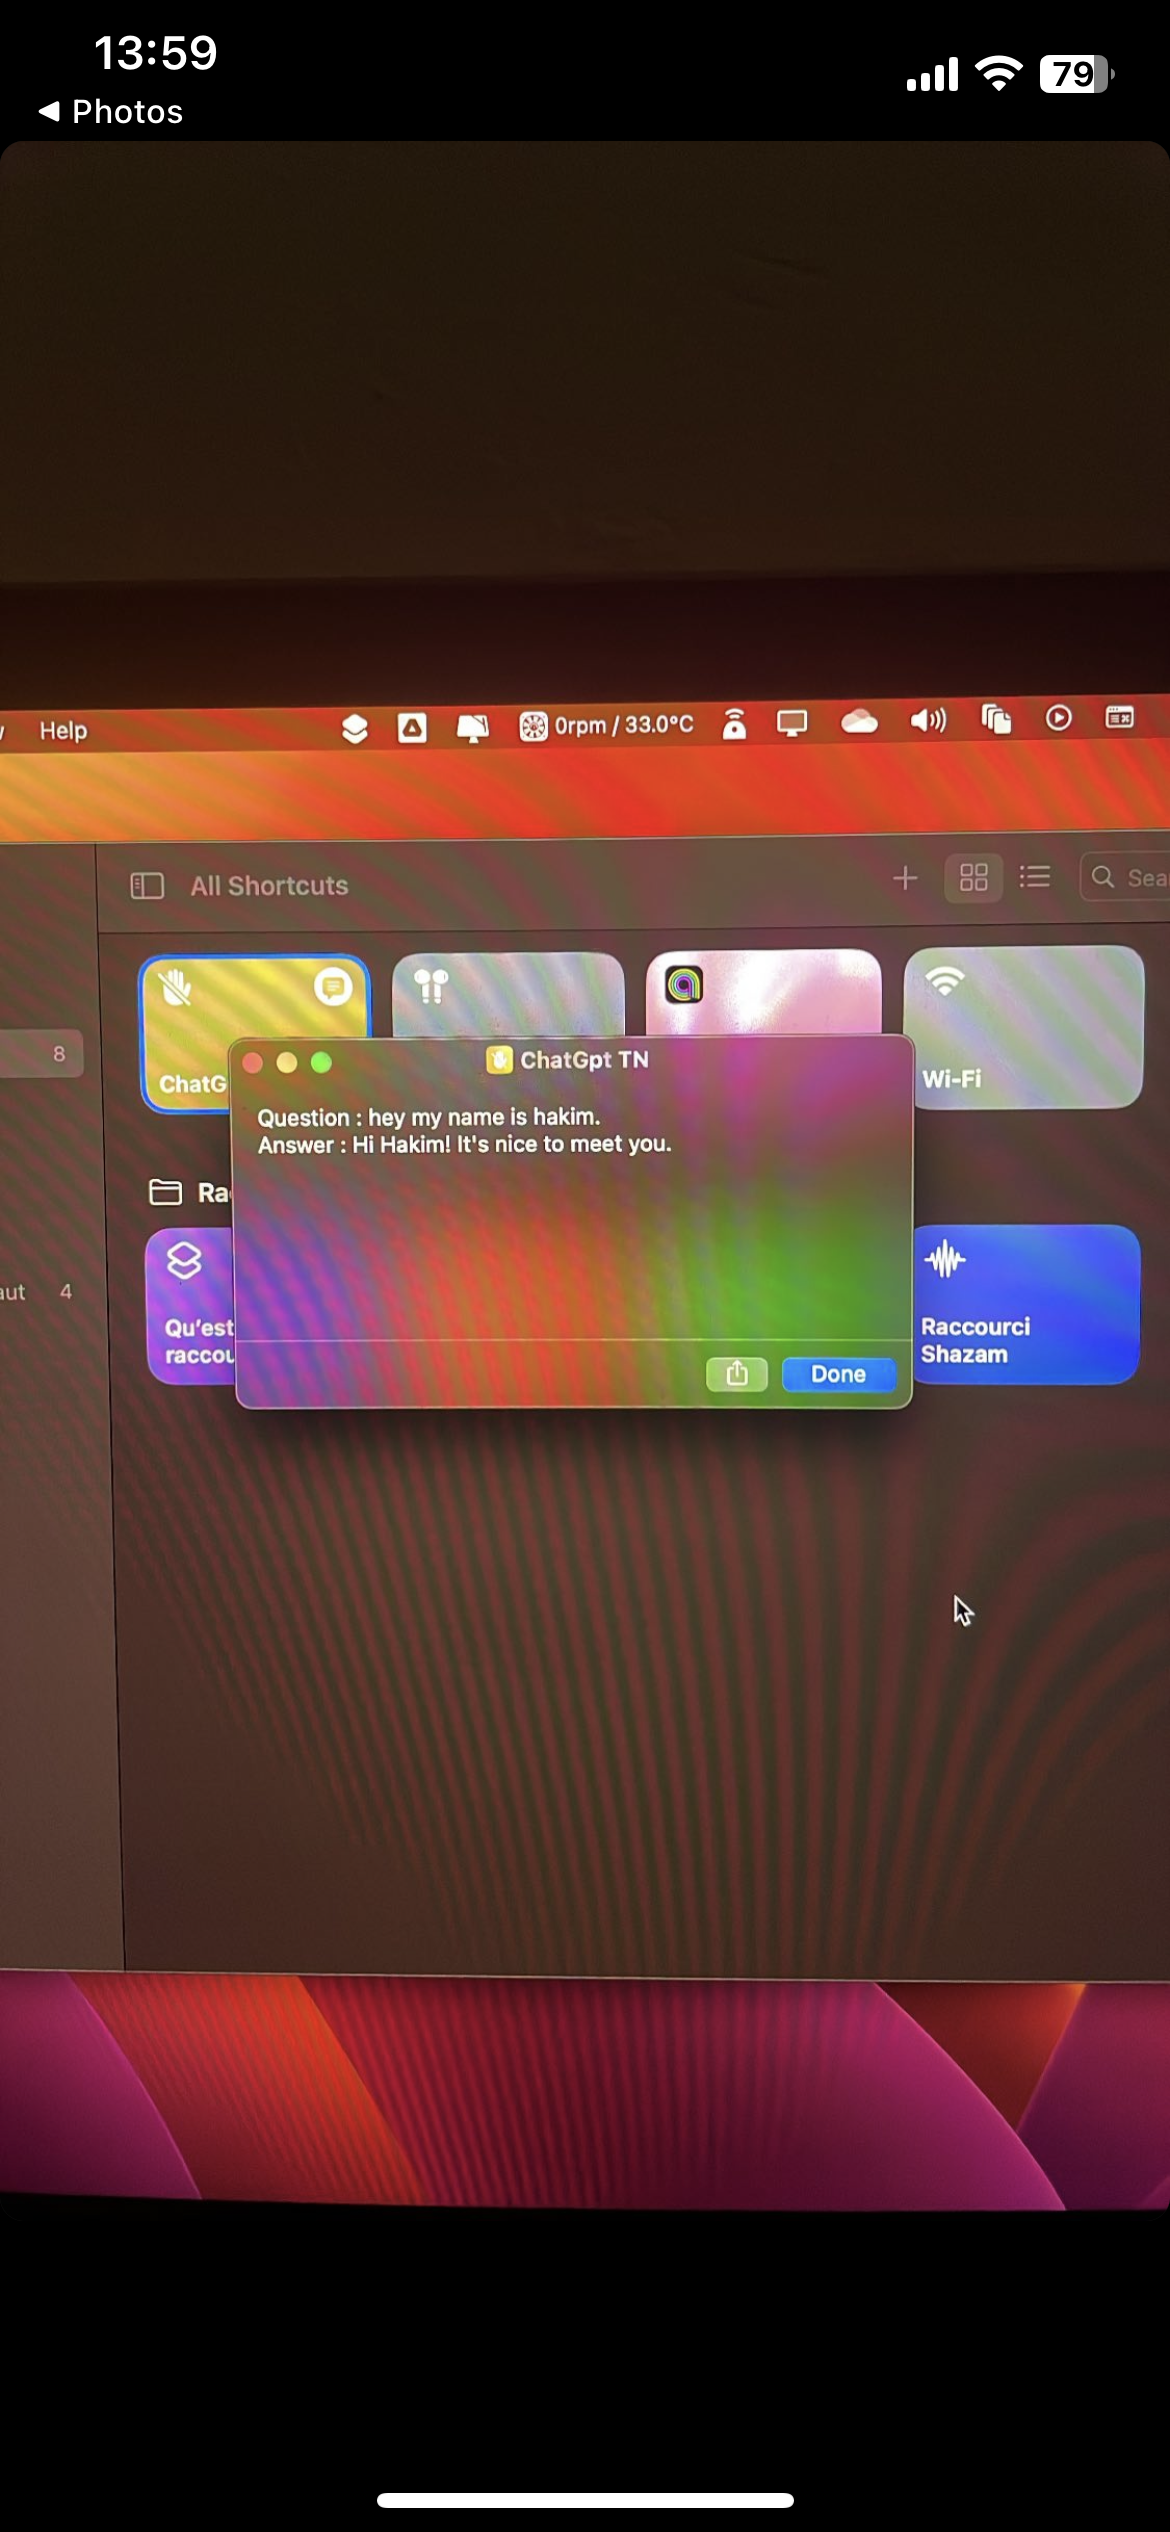
Task: Open the Qu'est shortcut card
Action: (191, 1306)
